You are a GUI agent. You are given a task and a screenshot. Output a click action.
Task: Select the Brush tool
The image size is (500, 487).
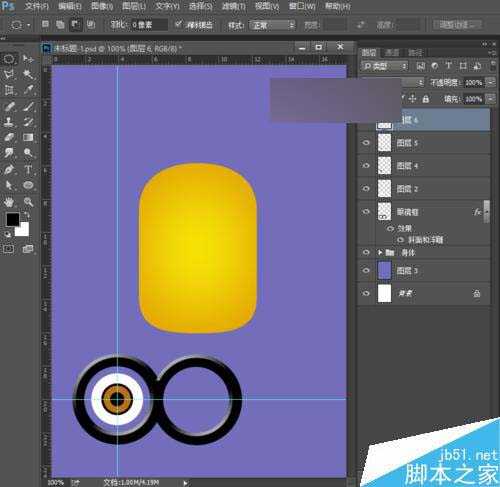click(28, 106)
